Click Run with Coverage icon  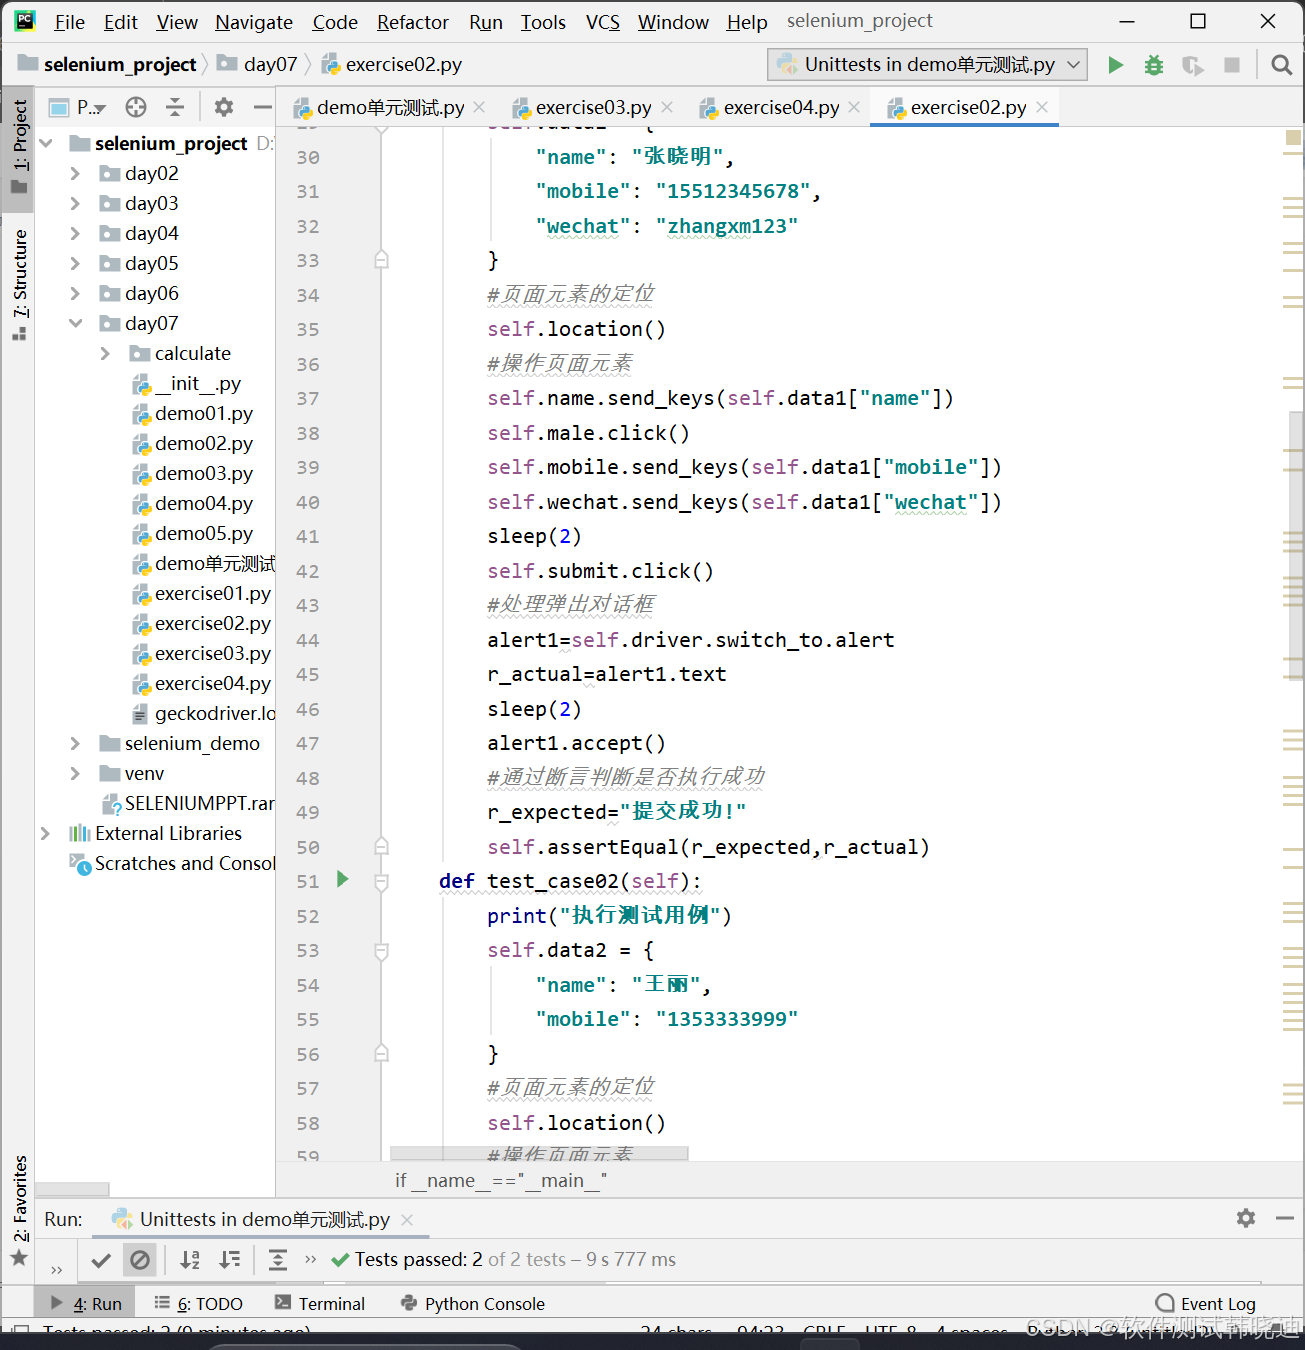(x=1192, y=65)
